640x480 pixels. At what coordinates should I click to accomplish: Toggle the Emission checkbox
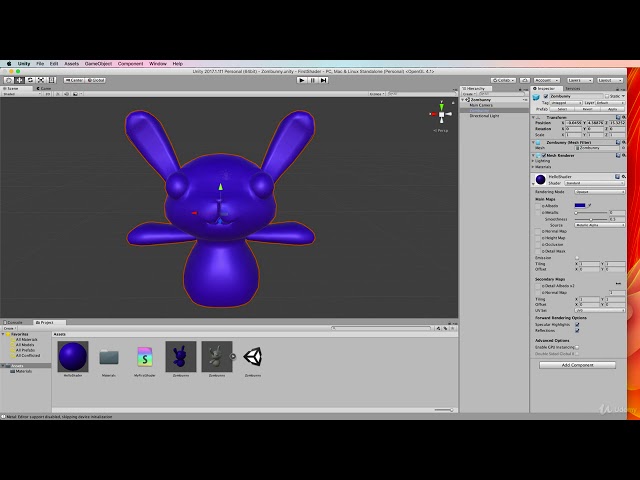(x=577, y=258)
